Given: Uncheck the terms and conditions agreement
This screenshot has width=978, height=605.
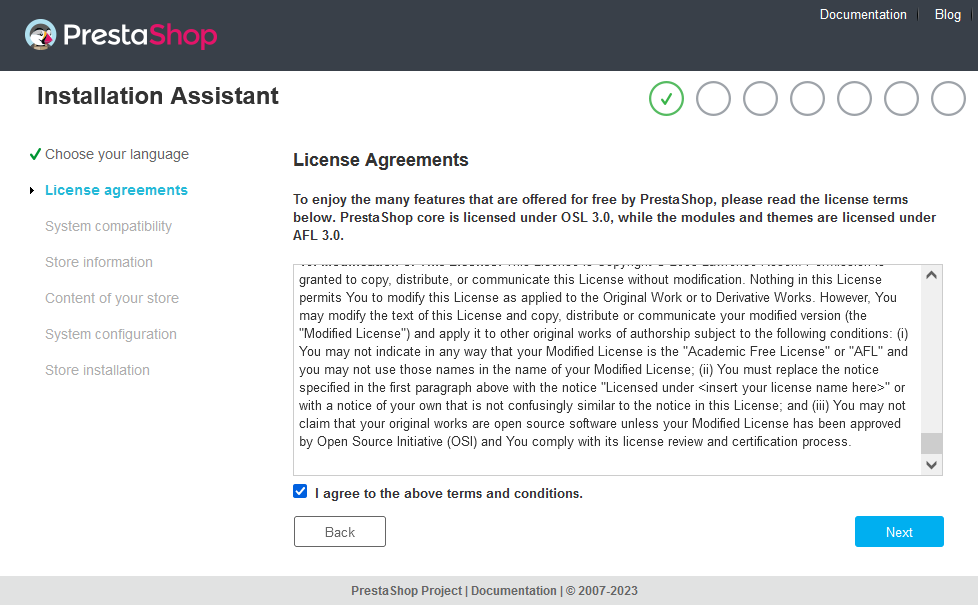Looking at the screenshot, I should pyautogui.click(x=300, y=491).
